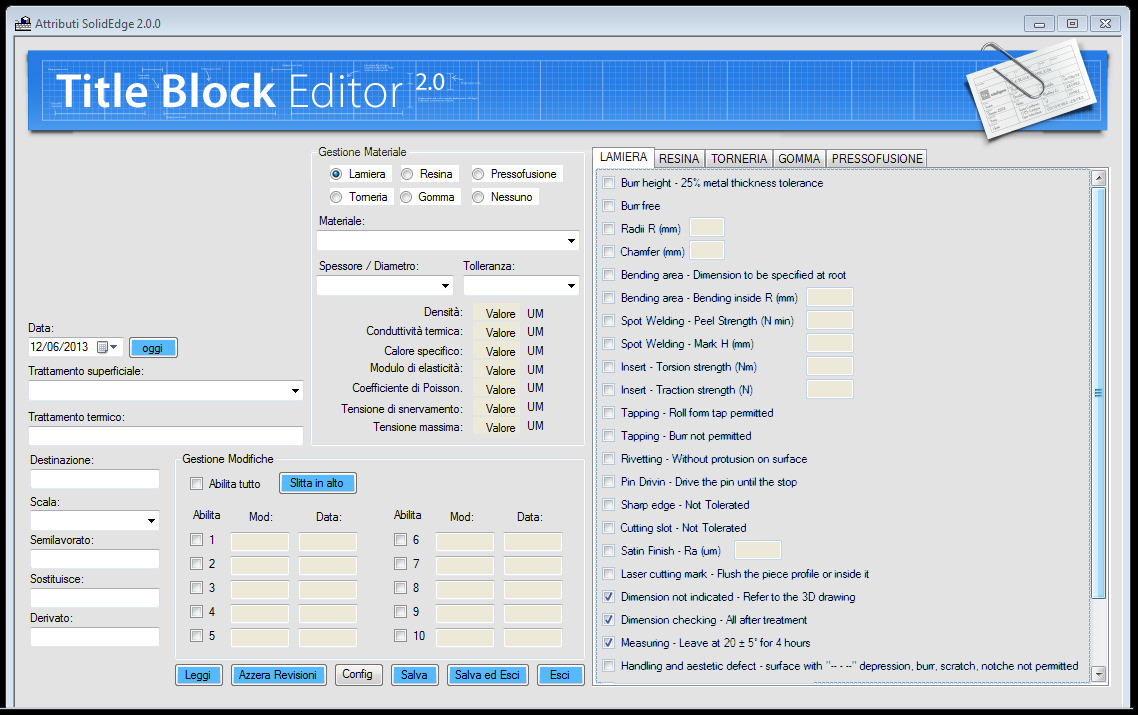The image size is (1138, 715).
Task: Click the Derivato input field
Action: [x=94, y=637]
